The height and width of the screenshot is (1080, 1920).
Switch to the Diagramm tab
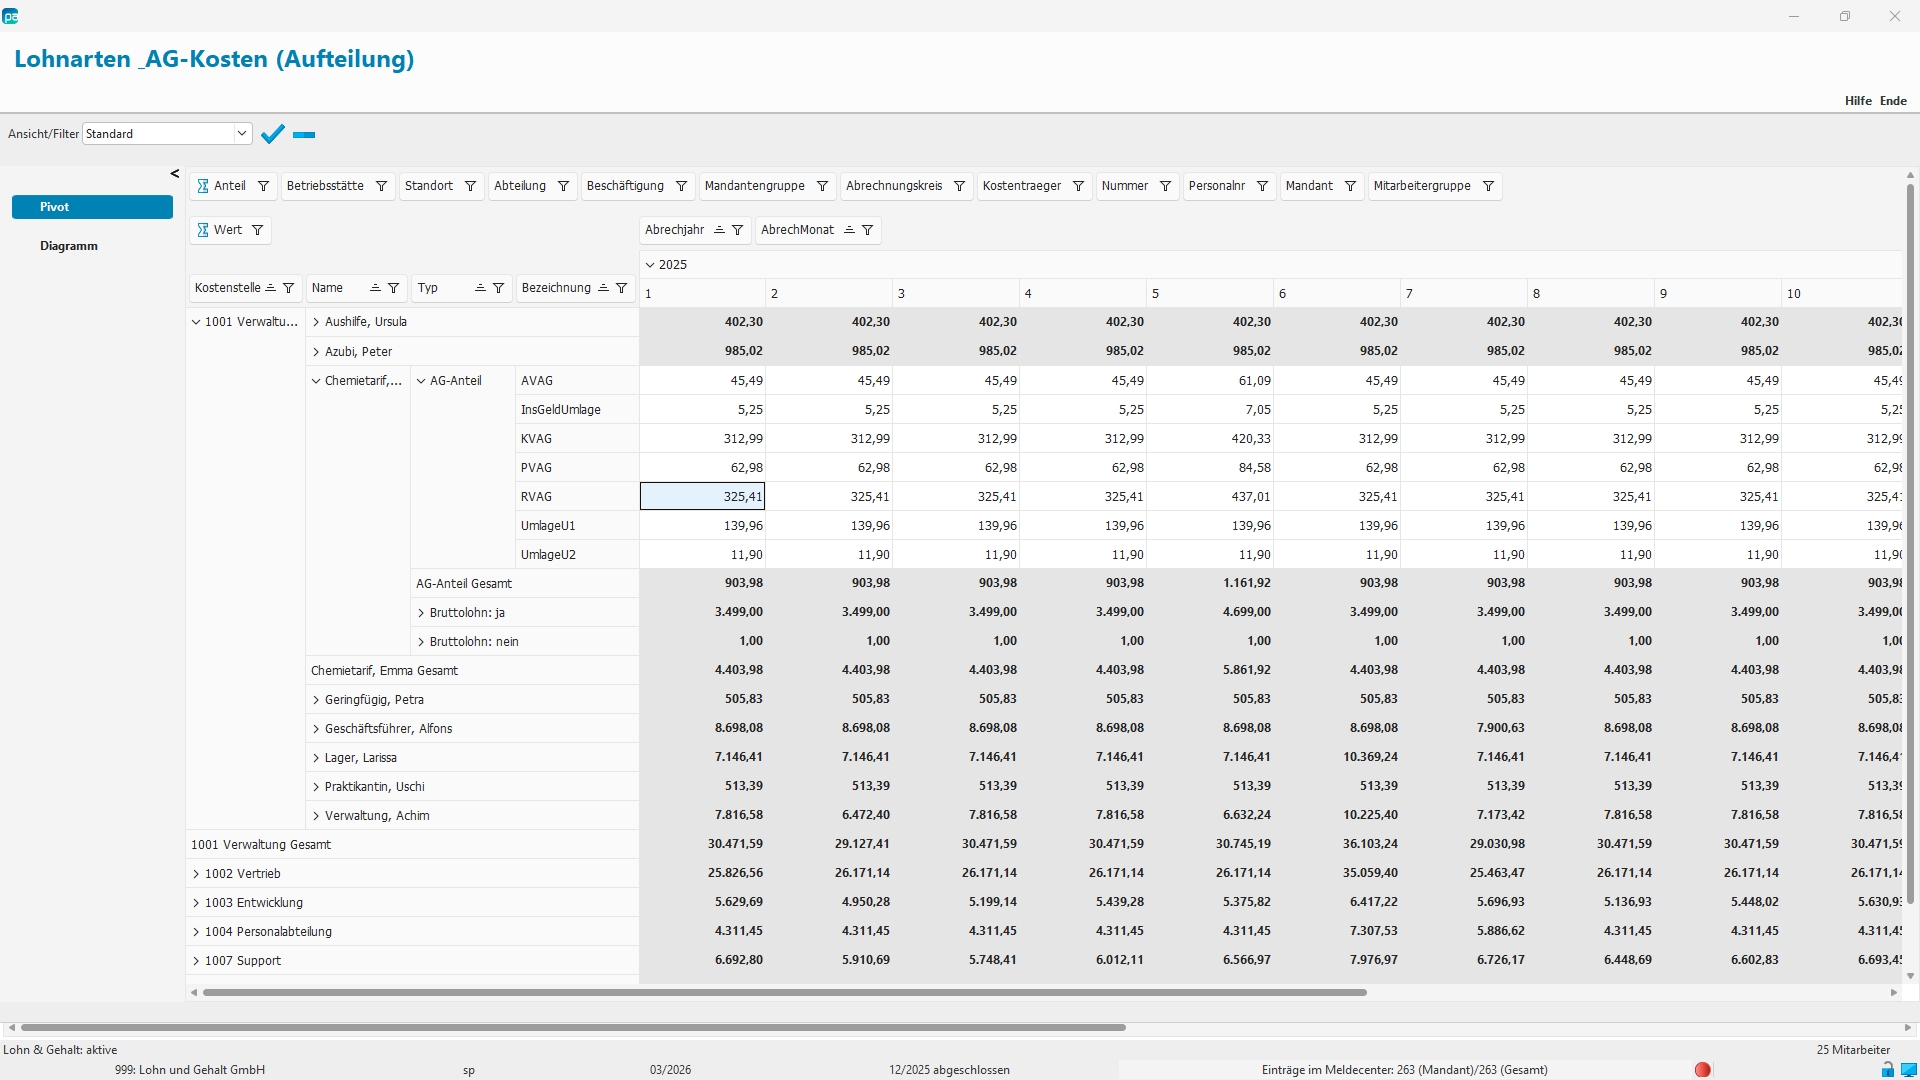(69, 246)
